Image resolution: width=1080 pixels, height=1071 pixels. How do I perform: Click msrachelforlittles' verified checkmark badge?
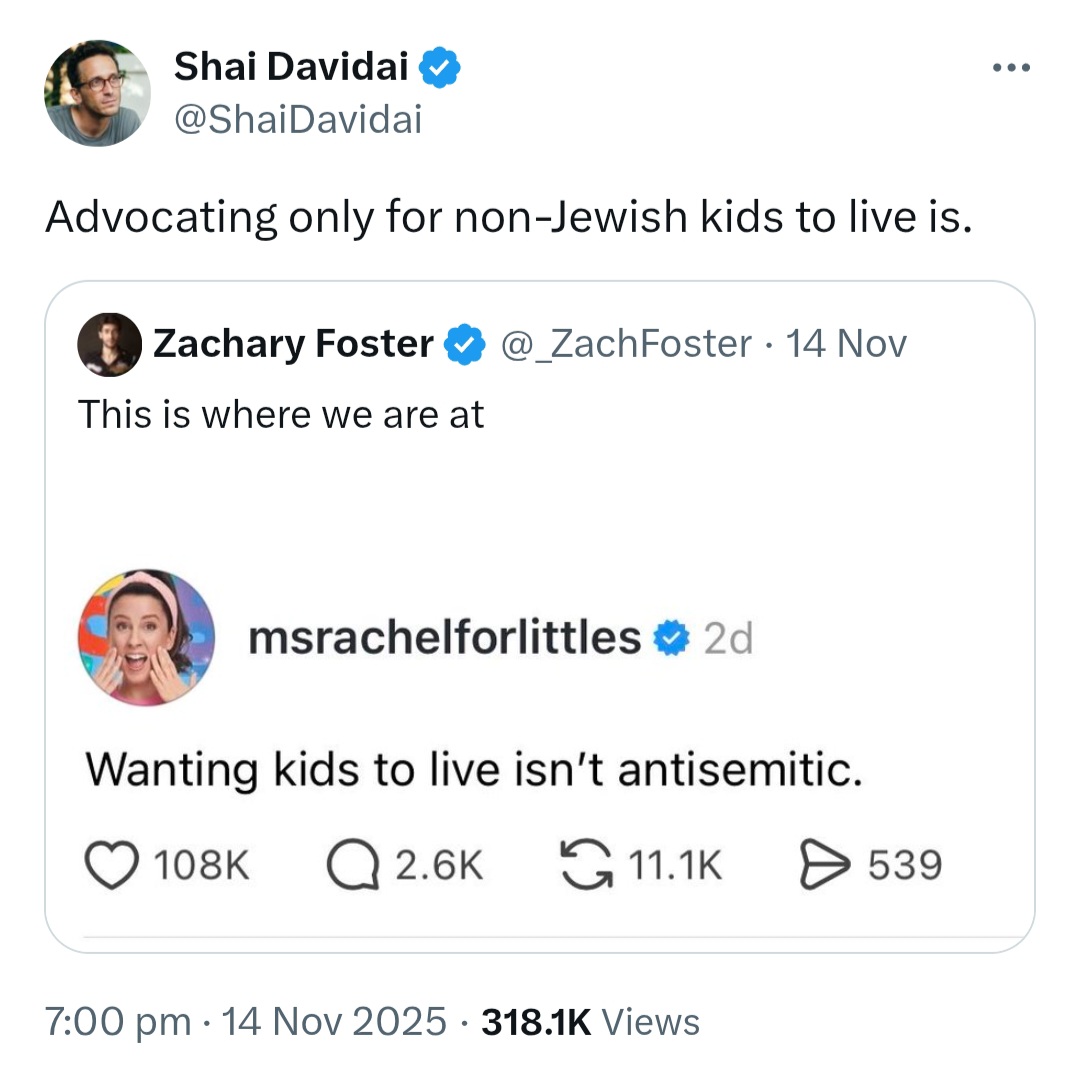pyautogui.click(x=671, y=637)
